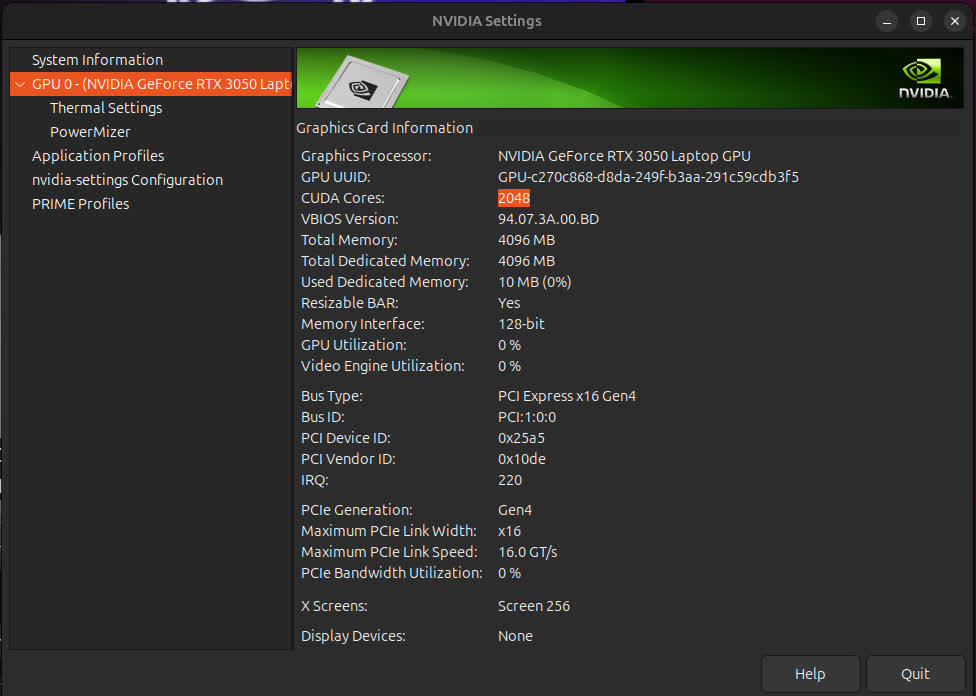This screenshot has width=976, height=696.
Task: Select Application Profiles
Action: click(x=97, y=155)
